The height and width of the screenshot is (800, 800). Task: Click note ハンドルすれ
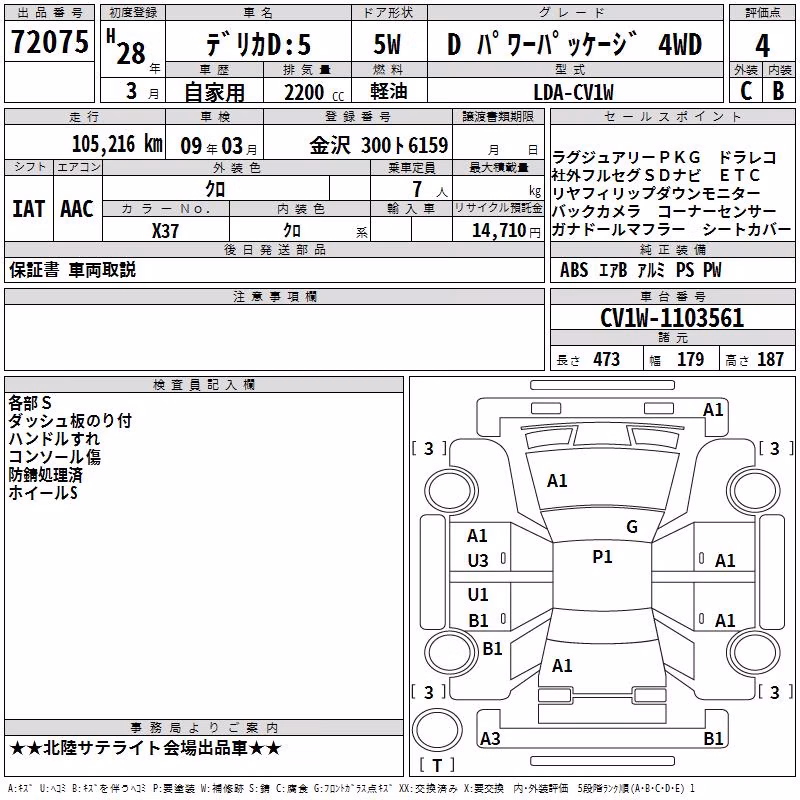[54, 439]
